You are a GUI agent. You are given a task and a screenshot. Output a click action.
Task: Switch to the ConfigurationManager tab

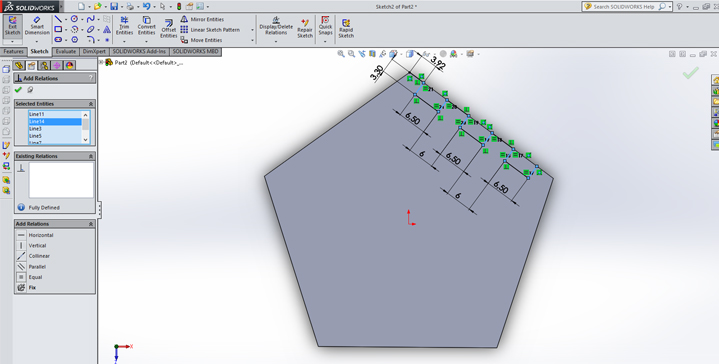tap(44, 66)
